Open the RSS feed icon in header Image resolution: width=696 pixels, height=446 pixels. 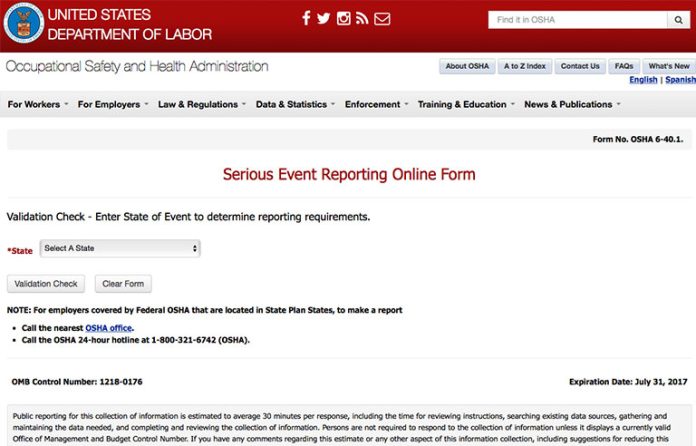(x=362, y=18)
